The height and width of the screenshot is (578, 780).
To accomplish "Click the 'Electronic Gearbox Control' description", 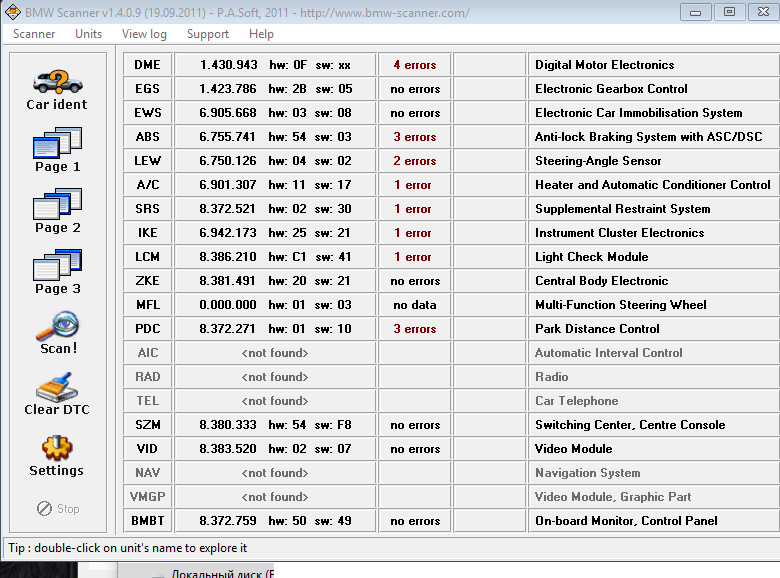I will [611, 89].
